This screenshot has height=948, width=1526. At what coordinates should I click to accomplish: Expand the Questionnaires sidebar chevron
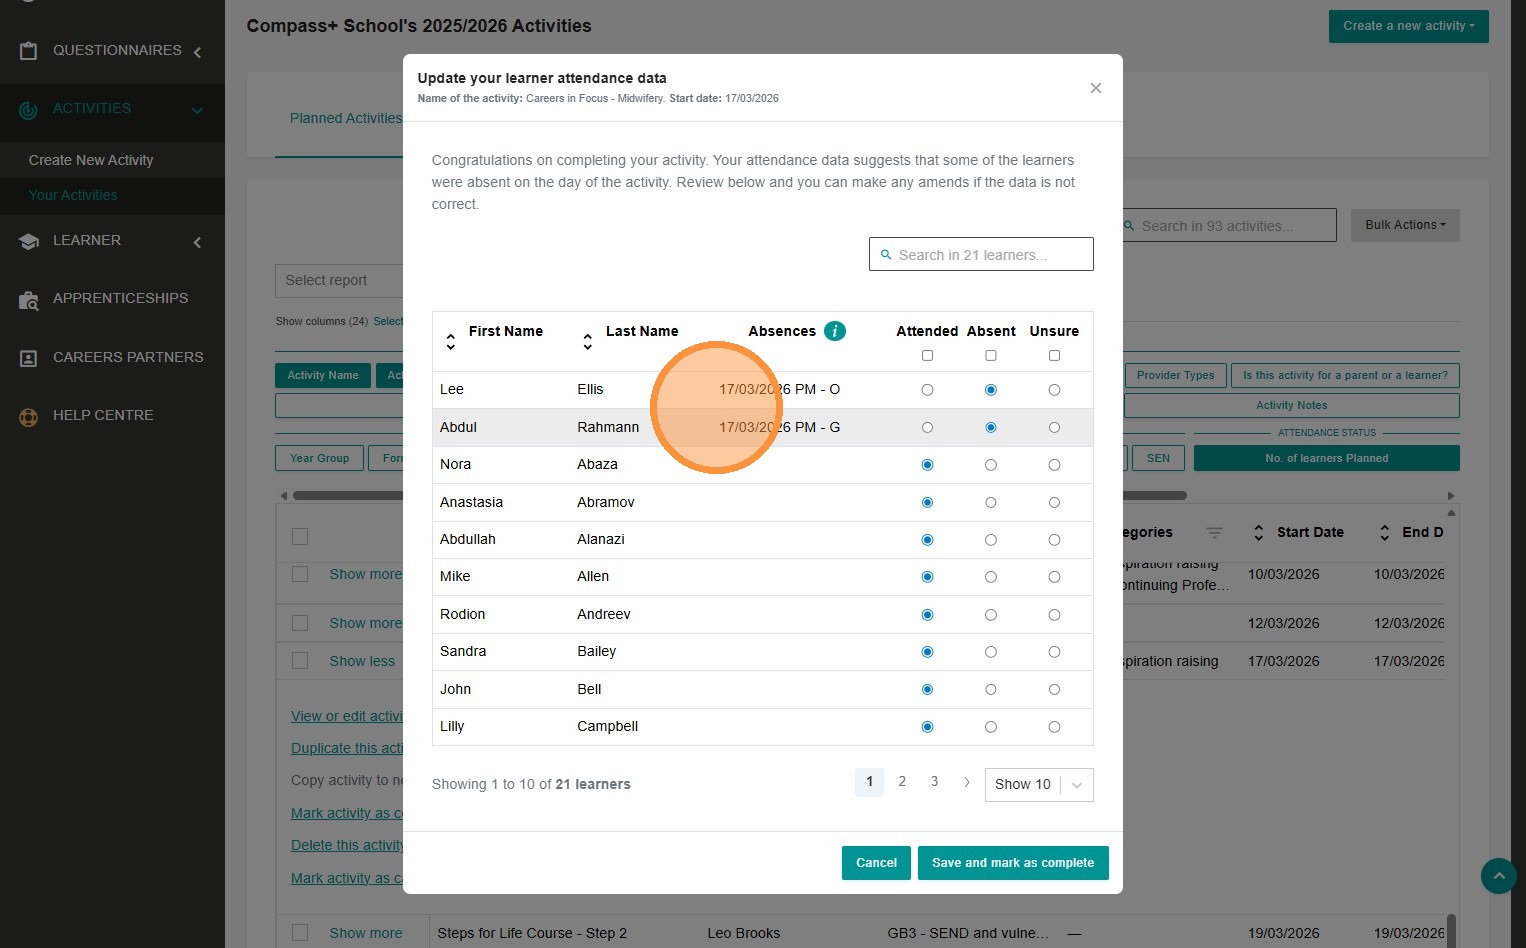pos(197,52)
